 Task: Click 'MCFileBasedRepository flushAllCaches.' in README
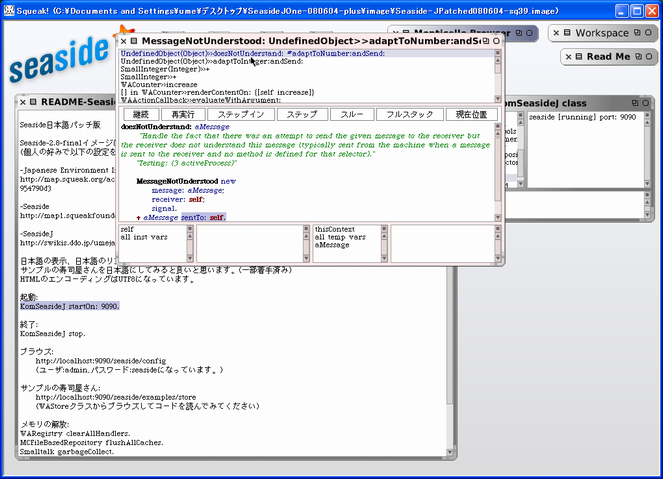[x=91, y=443]
